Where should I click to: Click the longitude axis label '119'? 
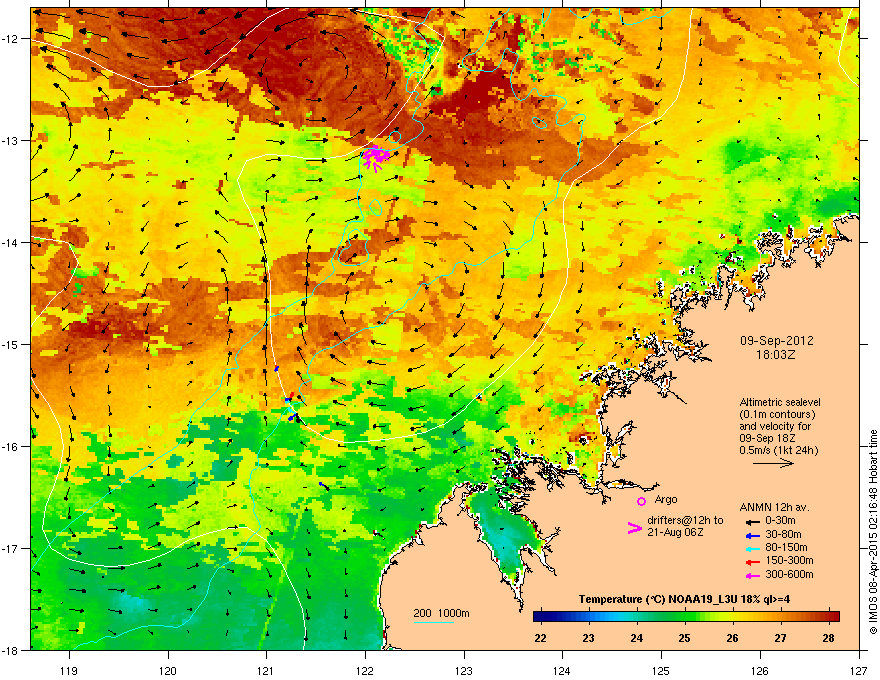pyautogui.click(x=69, y=670)
